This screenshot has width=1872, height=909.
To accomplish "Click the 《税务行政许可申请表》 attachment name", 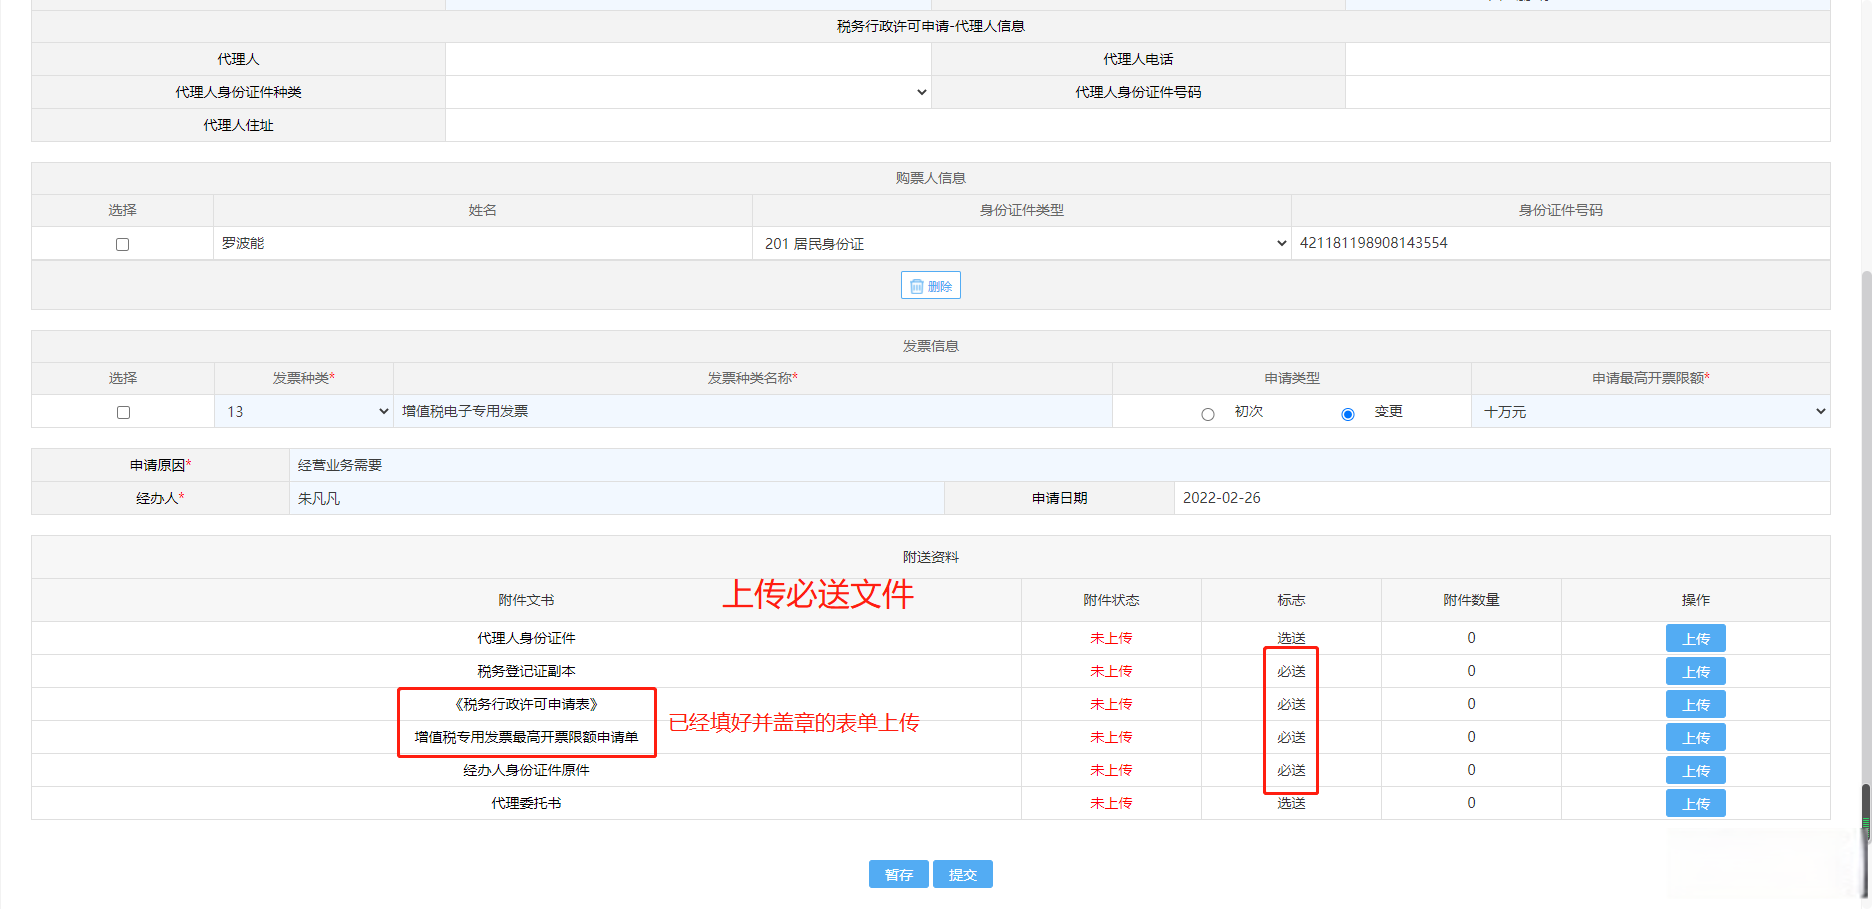I will (x=526, y=704).
